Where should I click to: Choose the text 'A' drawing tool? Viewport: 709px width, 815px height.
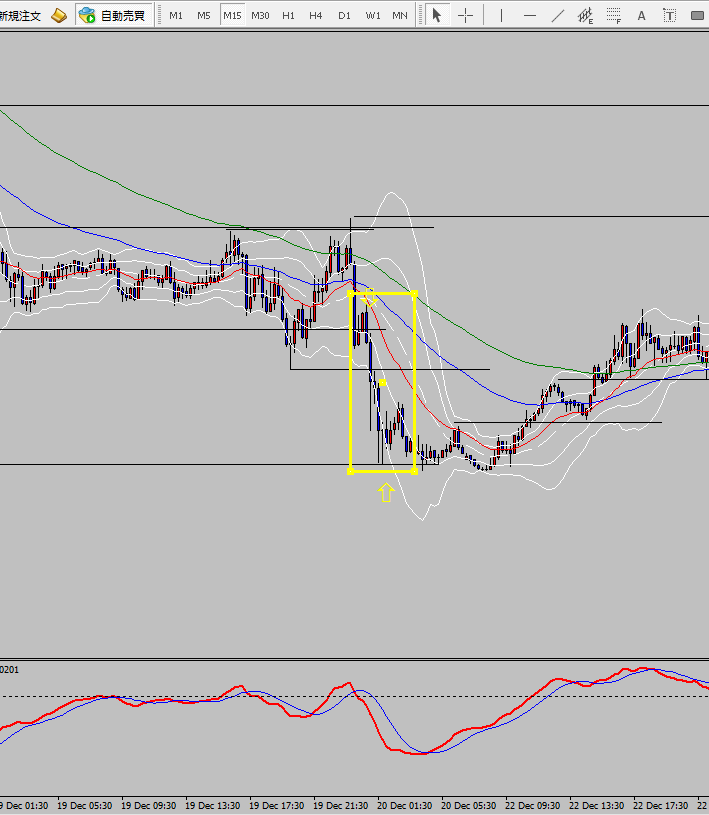[x=642, y=15]
